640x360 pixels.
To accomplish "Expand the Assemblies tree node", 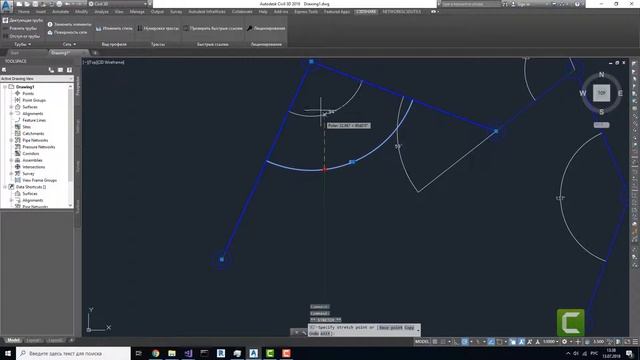I will [11, 160].
